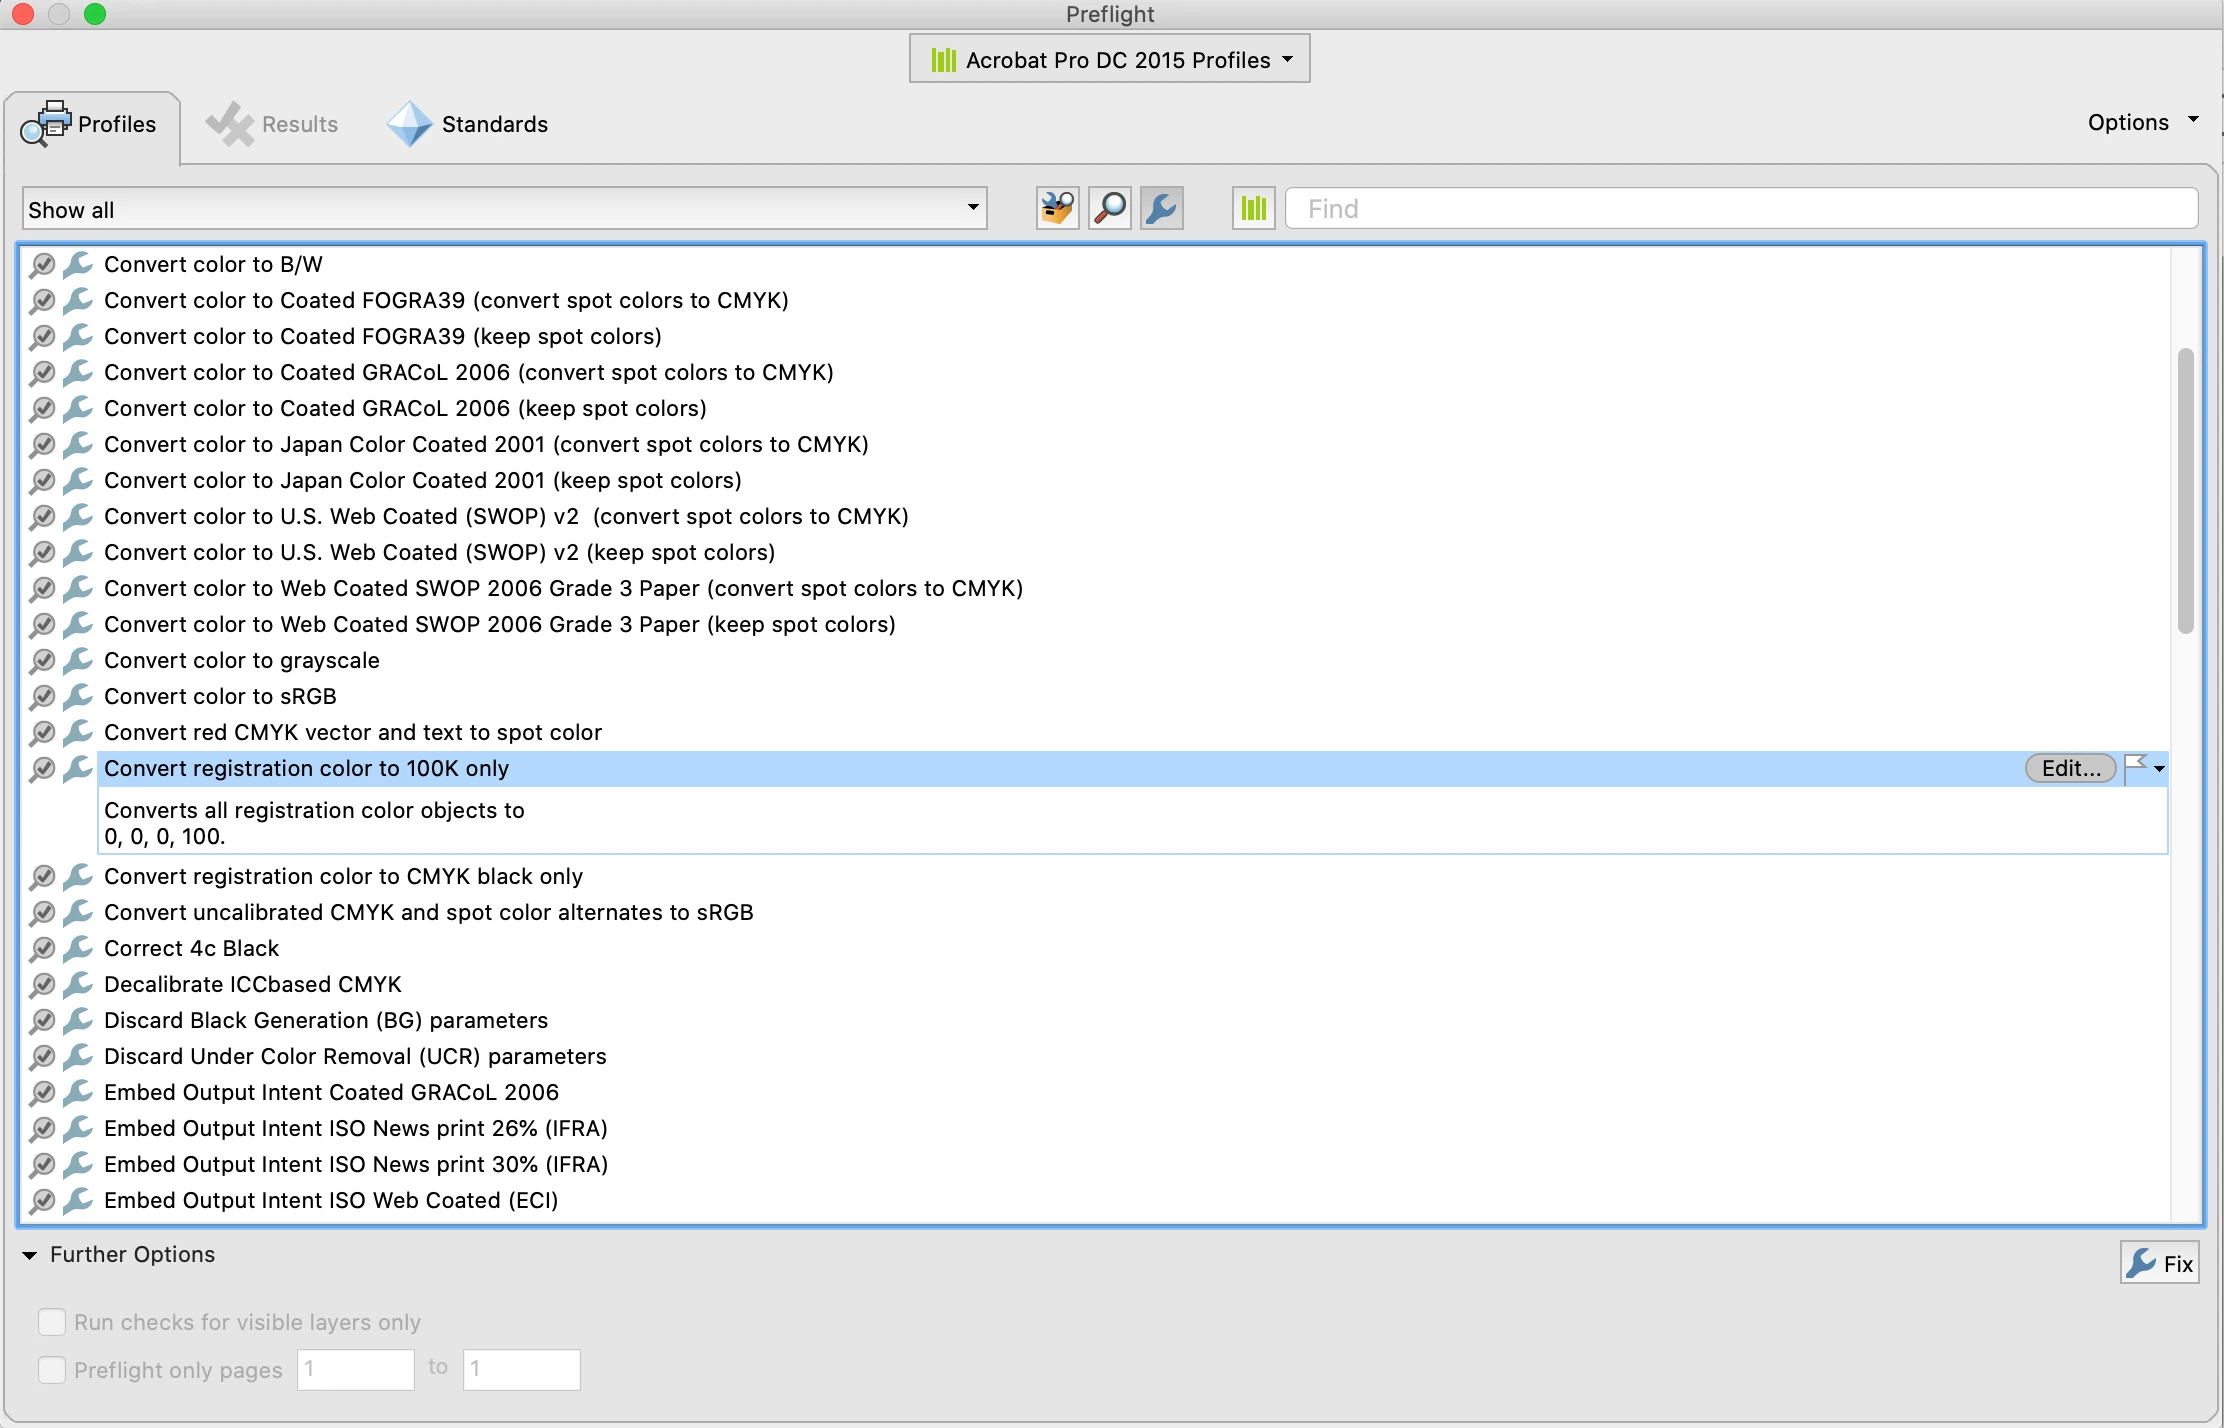Open the Show all filter dropdown
This screenshot has width=2224, height=1428.
pos(505,209)
